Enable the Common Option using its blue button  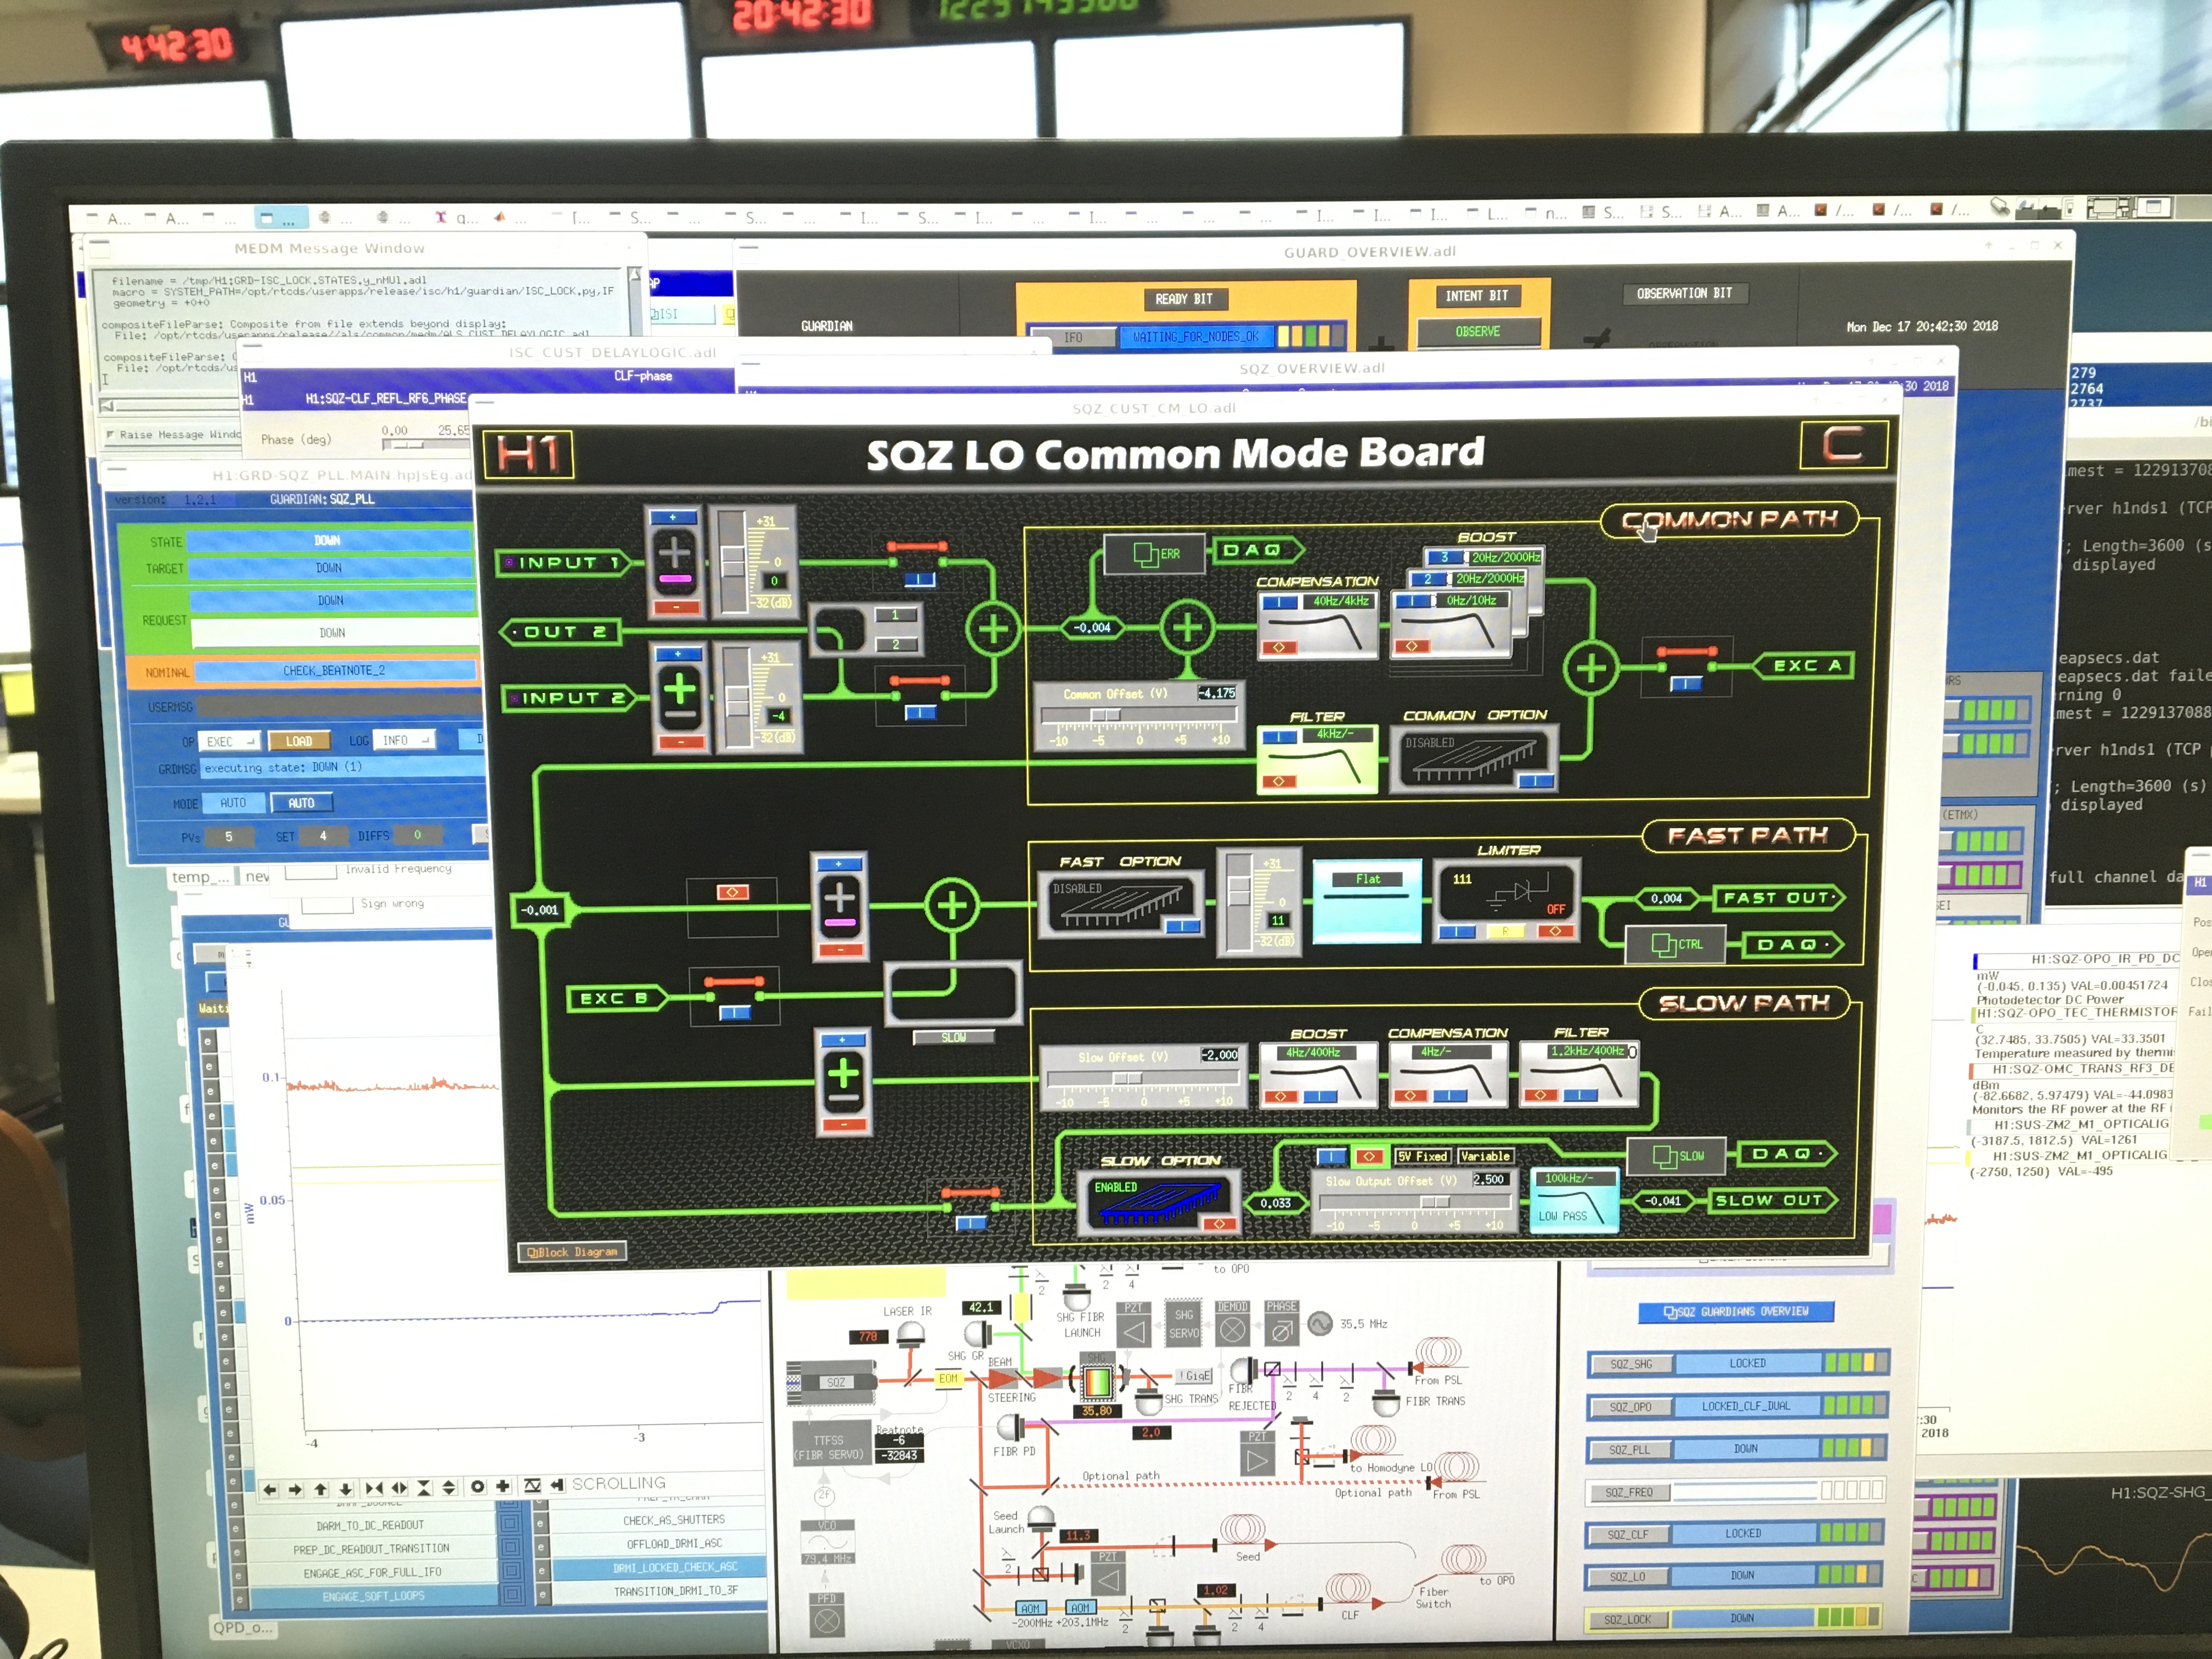pos(1535,781)
